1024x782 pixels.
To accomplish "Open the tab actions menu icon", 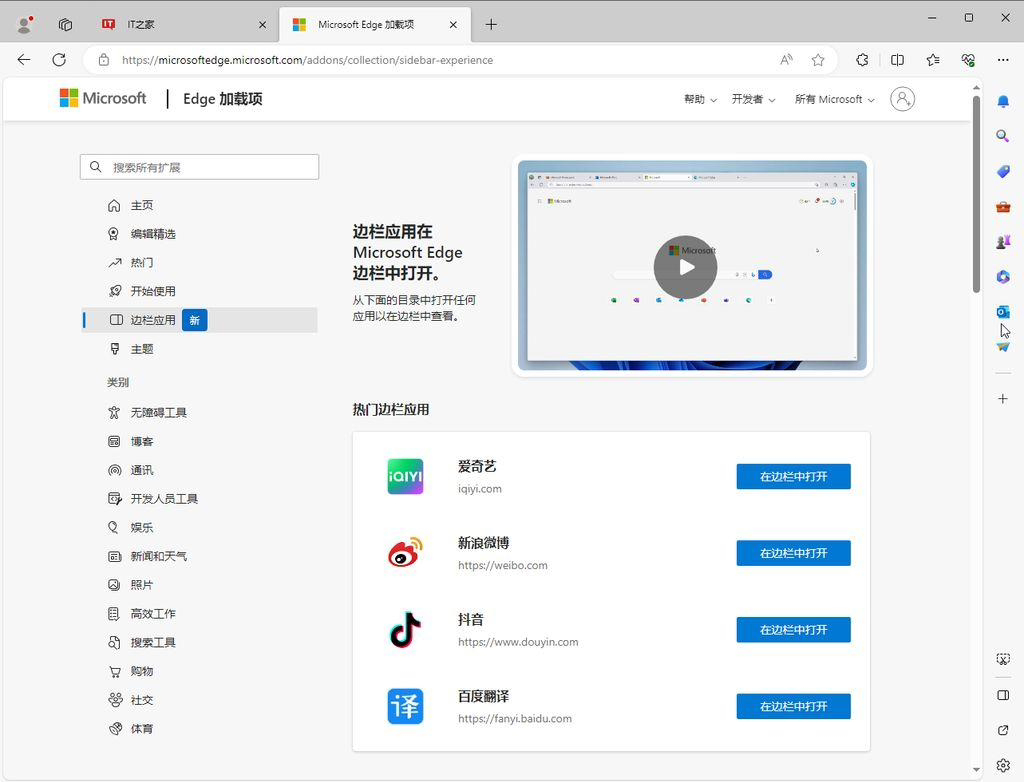I will 65,24.
